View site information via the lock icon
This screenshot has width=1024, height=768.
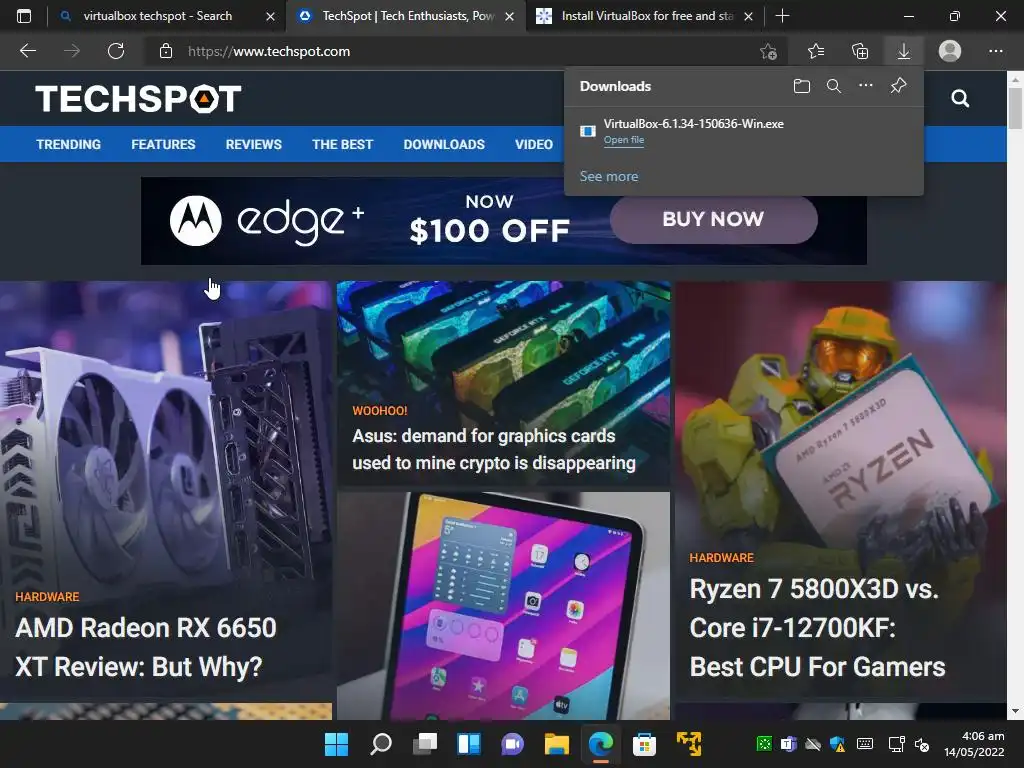point(166,51)
